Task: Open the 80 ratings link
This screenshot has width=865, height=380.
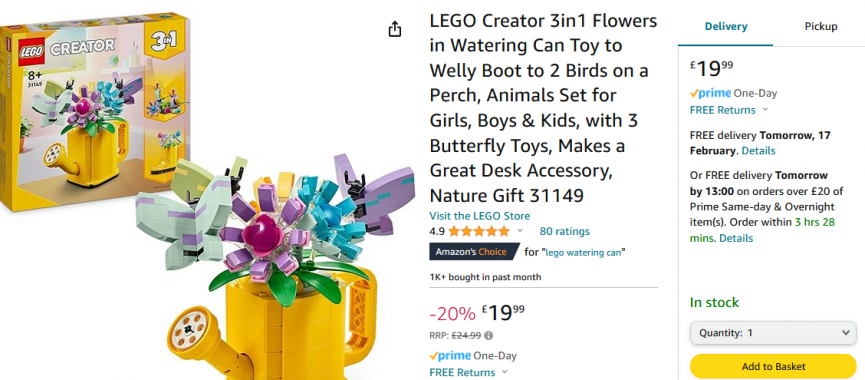Action: [x=564, y=231]
